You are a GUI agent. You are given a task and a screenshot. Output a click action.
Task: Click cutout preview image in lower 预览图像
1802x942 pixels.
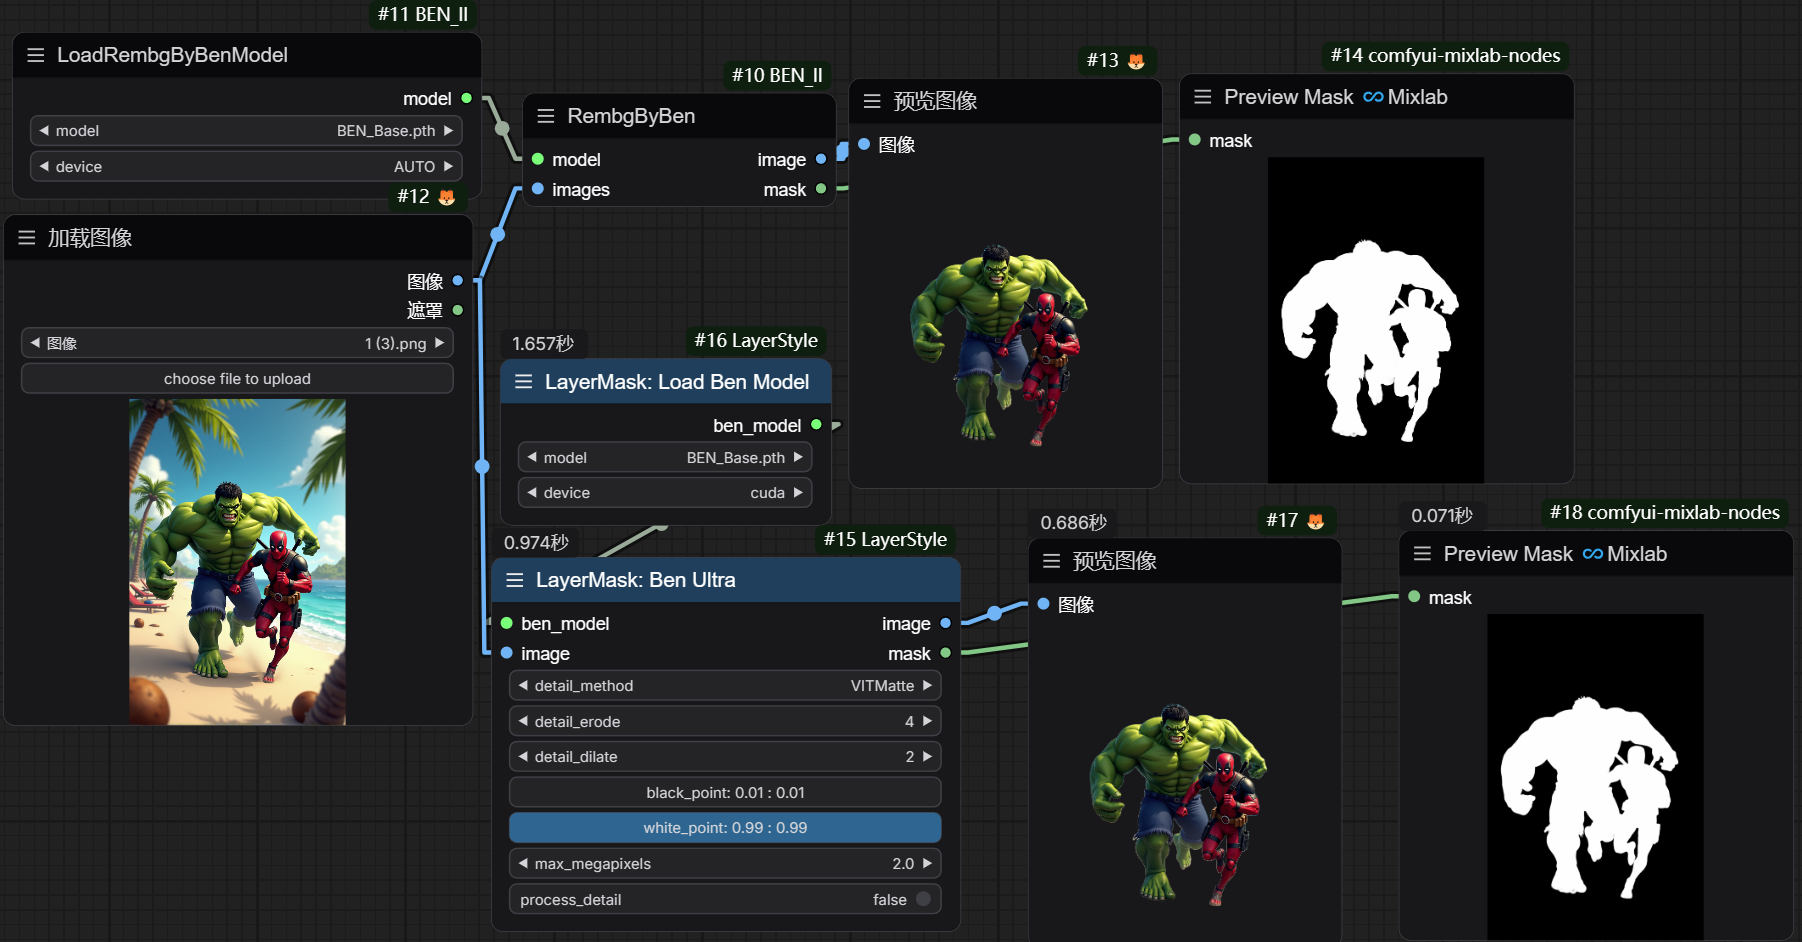pos(1178,803)
